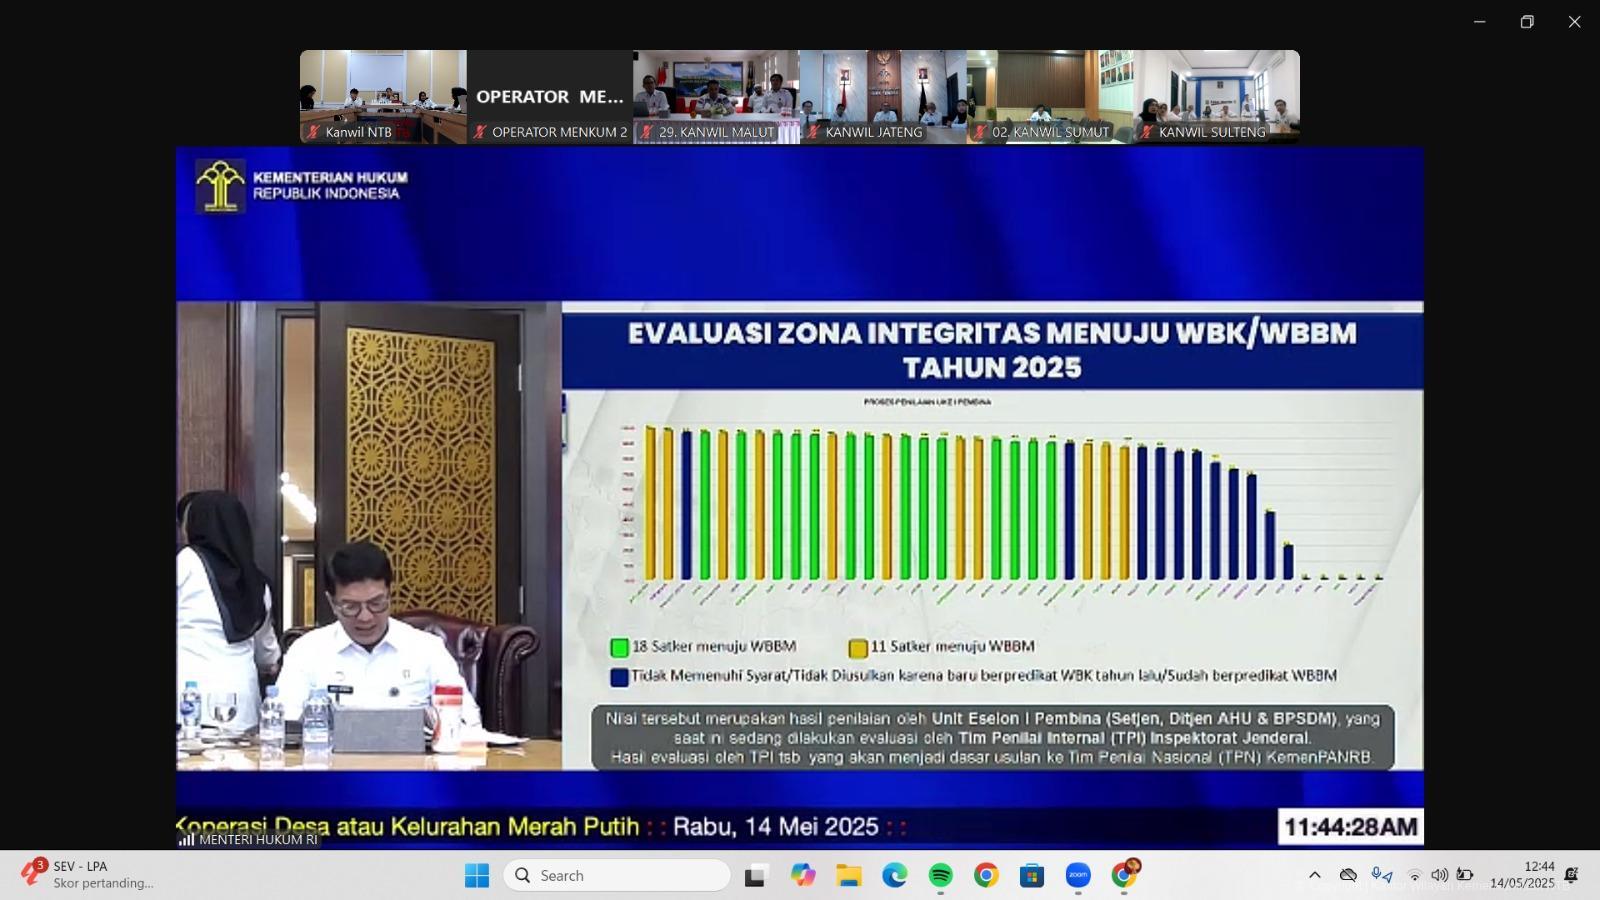Select the Kanwil NTB participant video
Viewport: 1600px width, 900px height.
(x=383, y=96)
